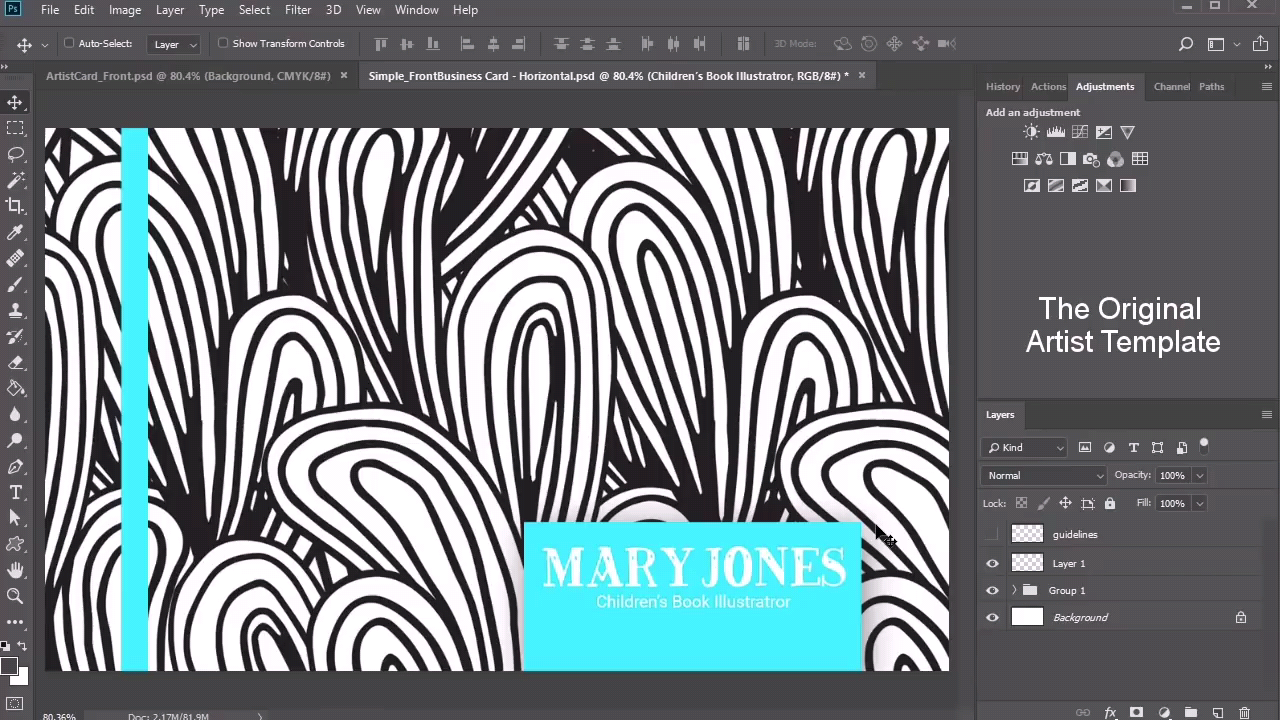Choose the Horizontal Type tool
The height and width of the screenshot is (720, 1280).
coord(15,492)
